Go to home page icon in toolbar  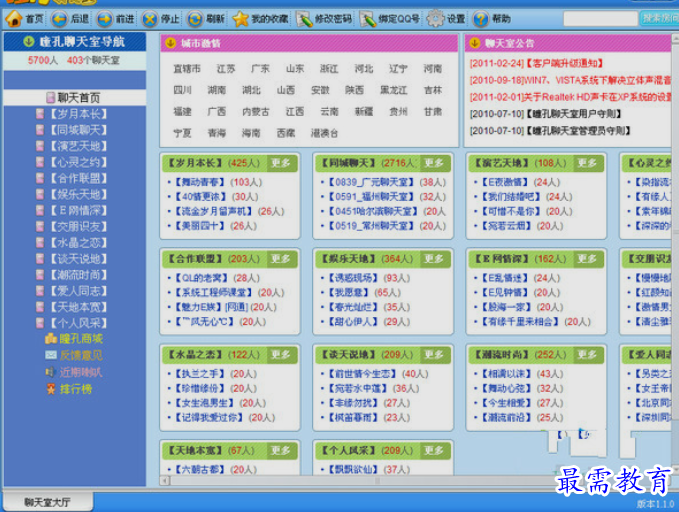tap(13, 19)
